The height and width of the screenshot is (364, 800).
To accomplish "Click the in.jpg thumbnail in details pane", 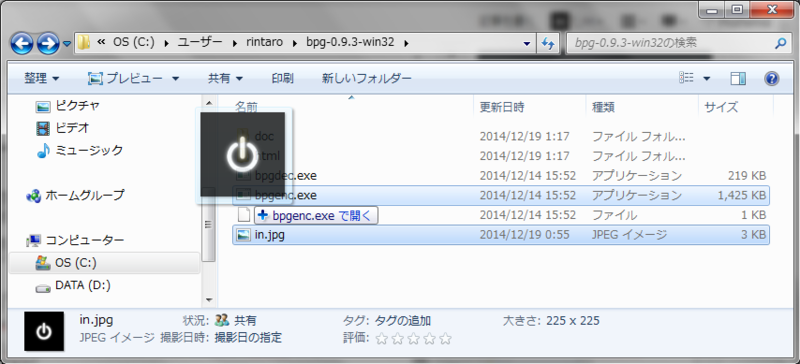I will (44, 331).
